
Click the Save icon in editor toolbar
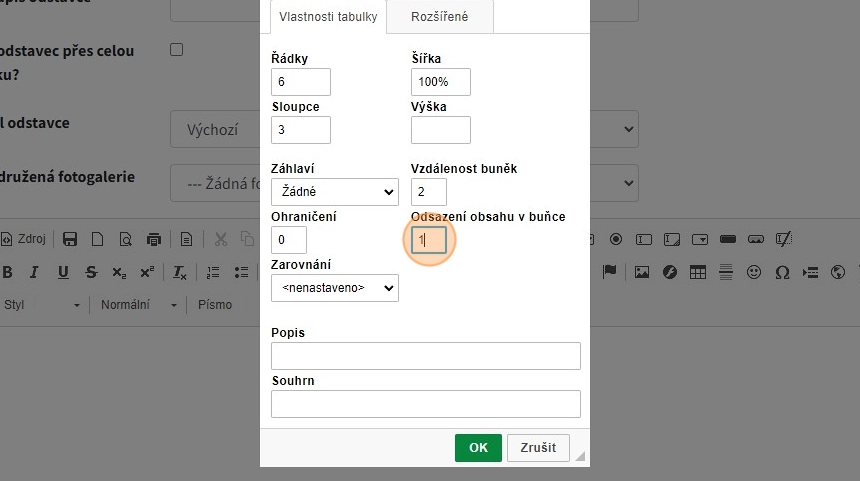(70, 239)
